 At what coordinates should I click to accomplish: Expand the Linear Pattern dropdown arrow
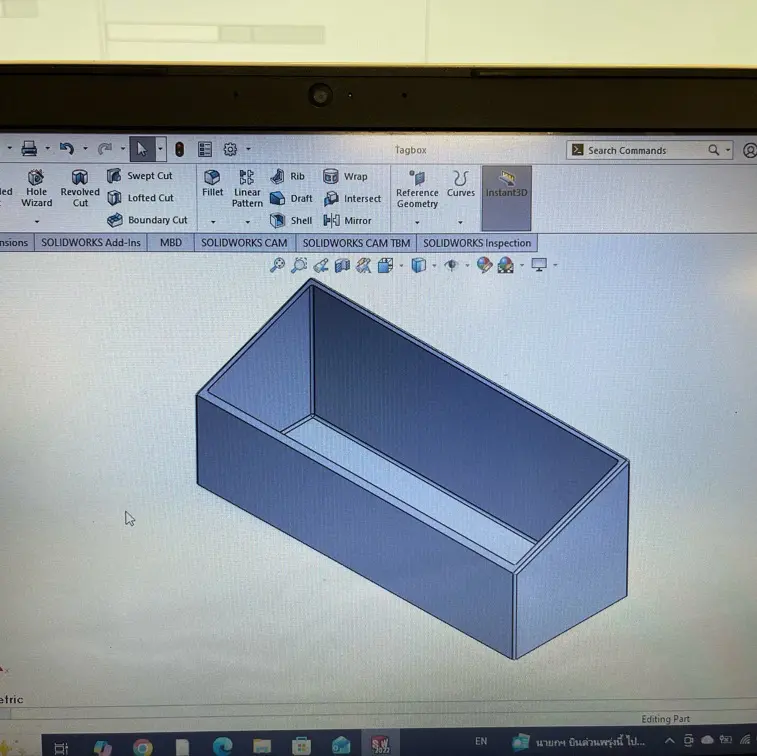[x=248, y=222]
